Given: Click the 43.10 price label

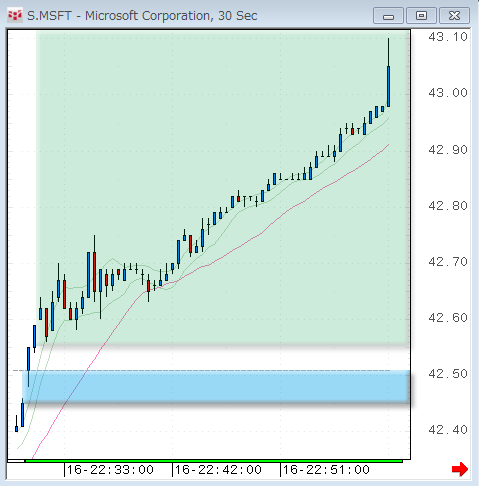Looking at the screenshot, I should pyautogui.click(x=448, y=37).
